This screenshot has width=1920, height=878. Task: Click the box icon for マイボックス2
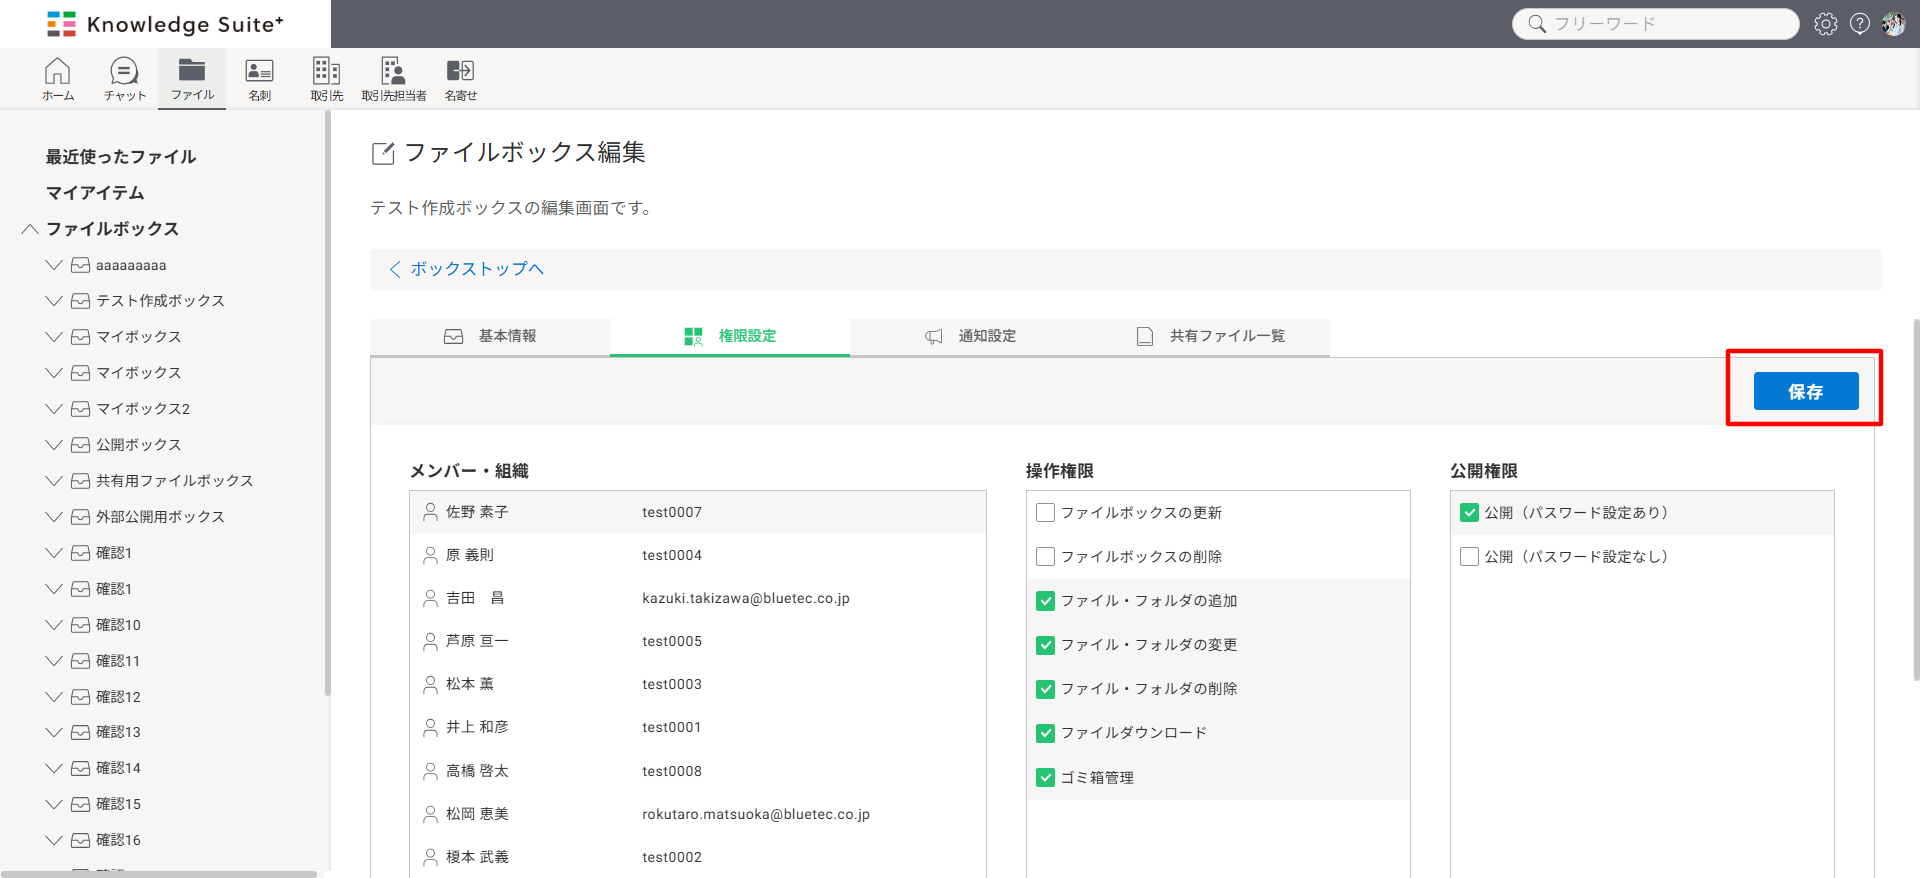[81, 409]
